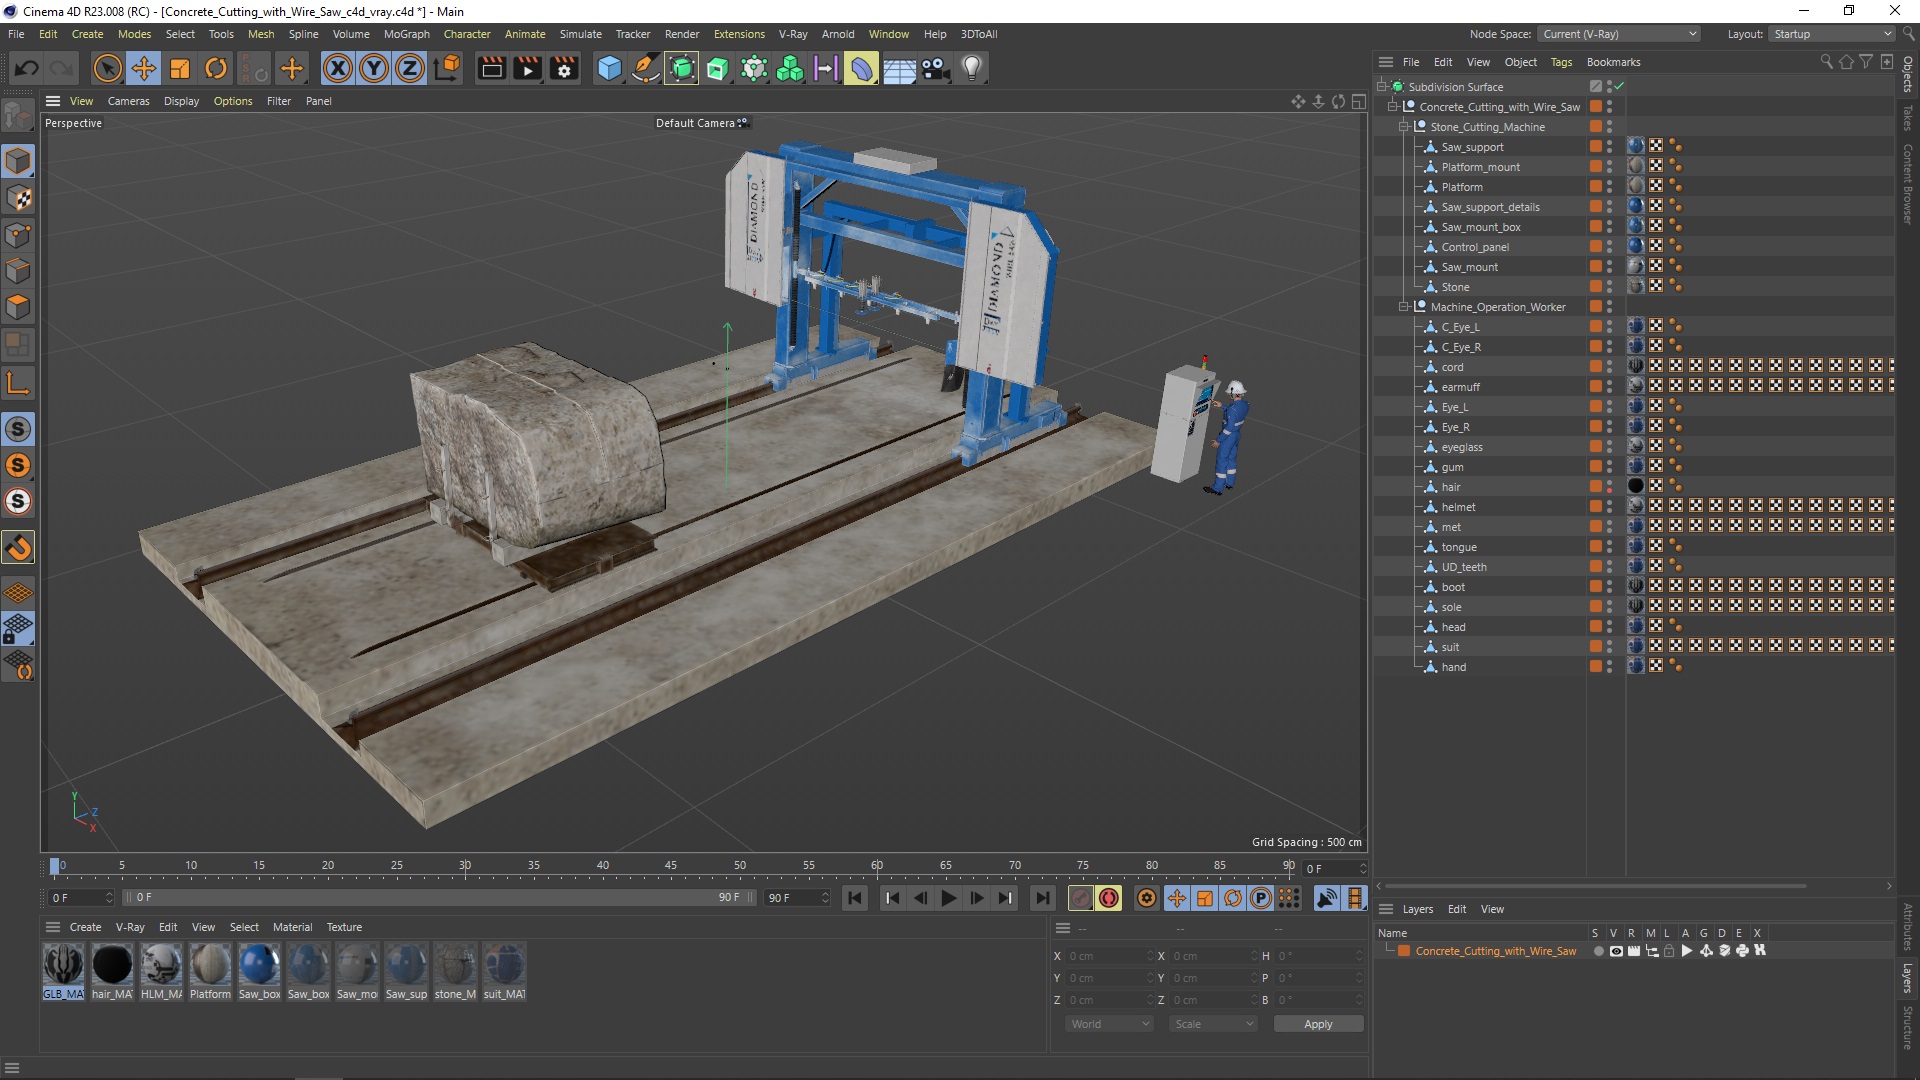Open Material Manager Texture menu

click(x=344, y=927)
